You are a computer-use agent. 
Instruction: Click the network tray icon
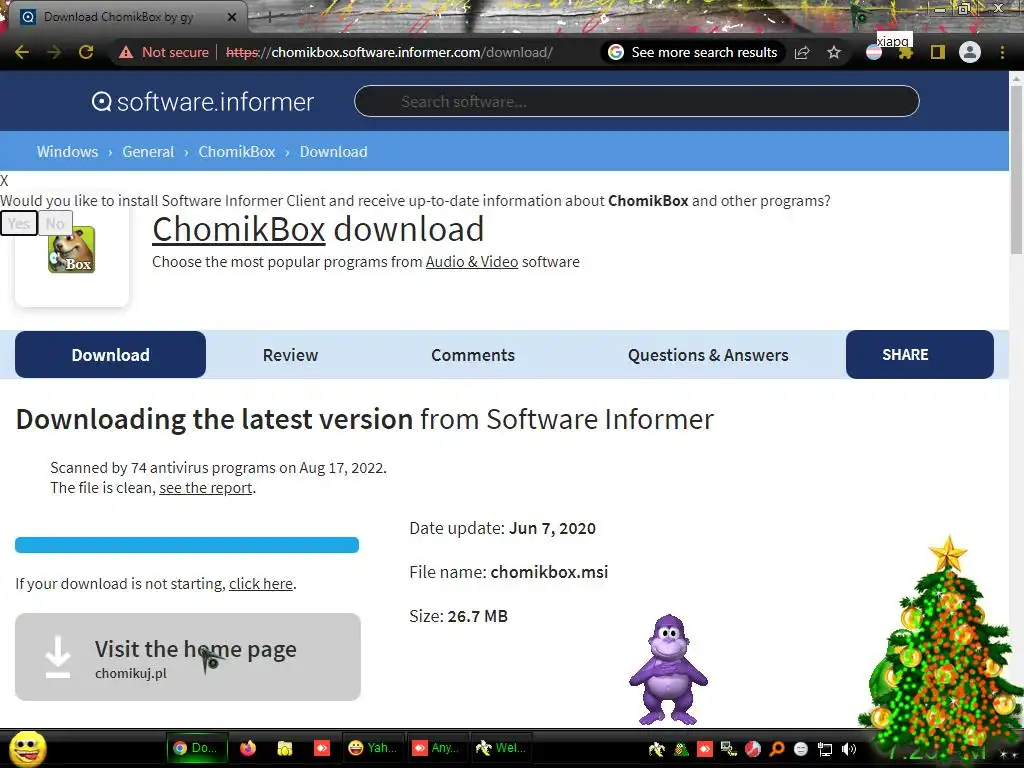[825, 749]
